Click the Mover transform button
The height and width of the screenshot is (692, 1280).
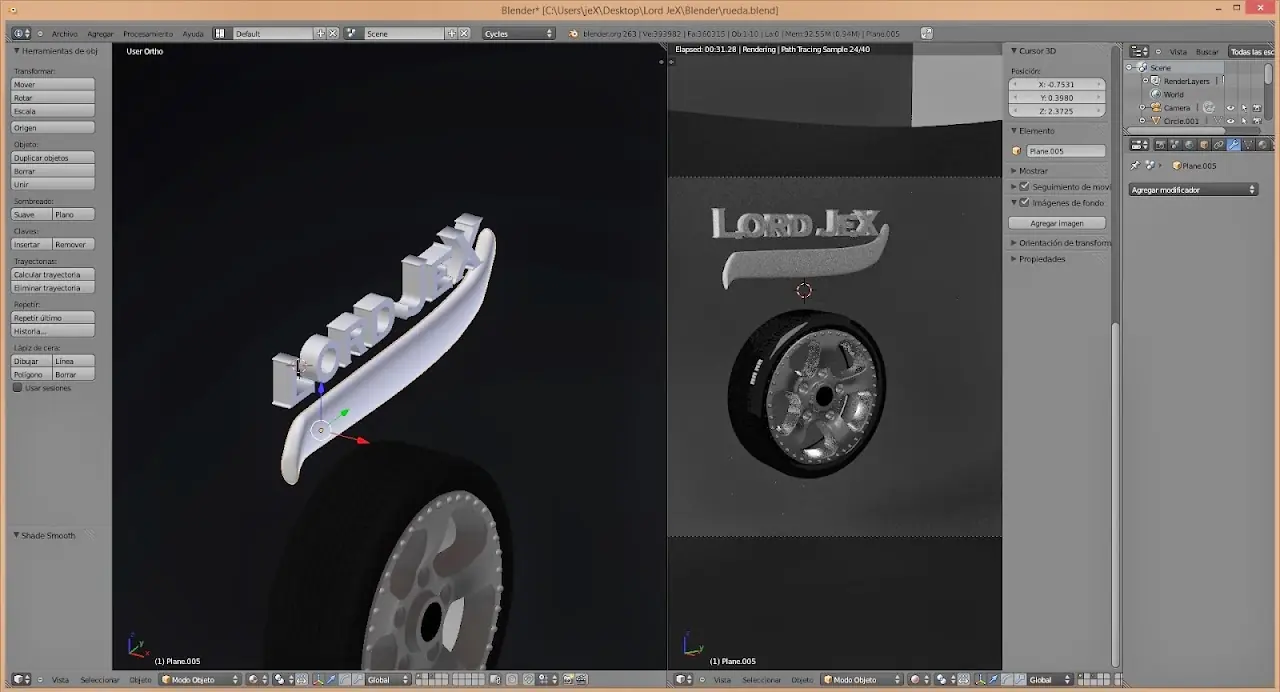pos(53,85)
